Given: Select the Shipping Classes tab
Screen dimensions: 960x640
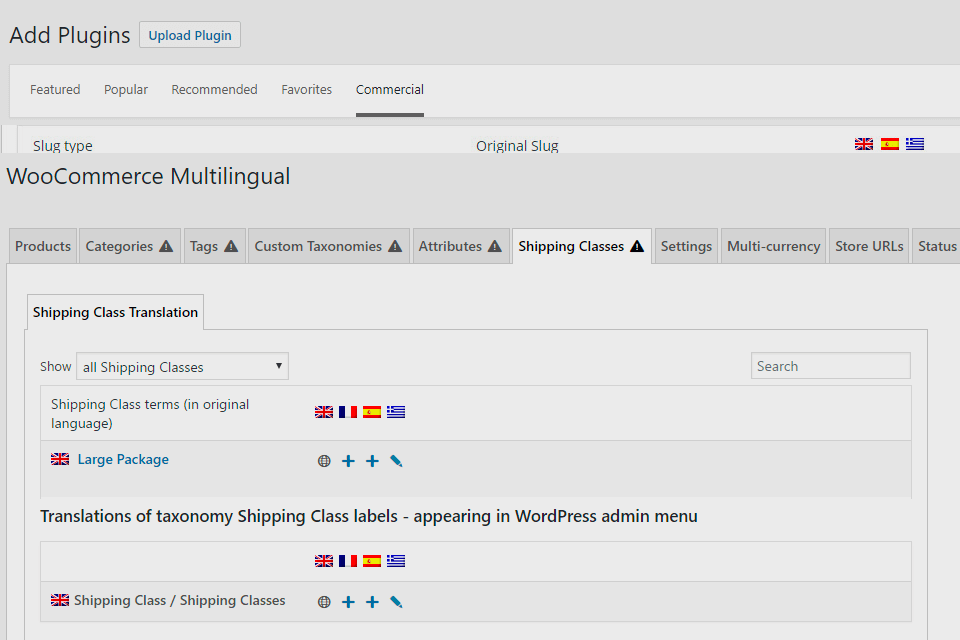Looking at the screenshot, I should click(582, 246).
